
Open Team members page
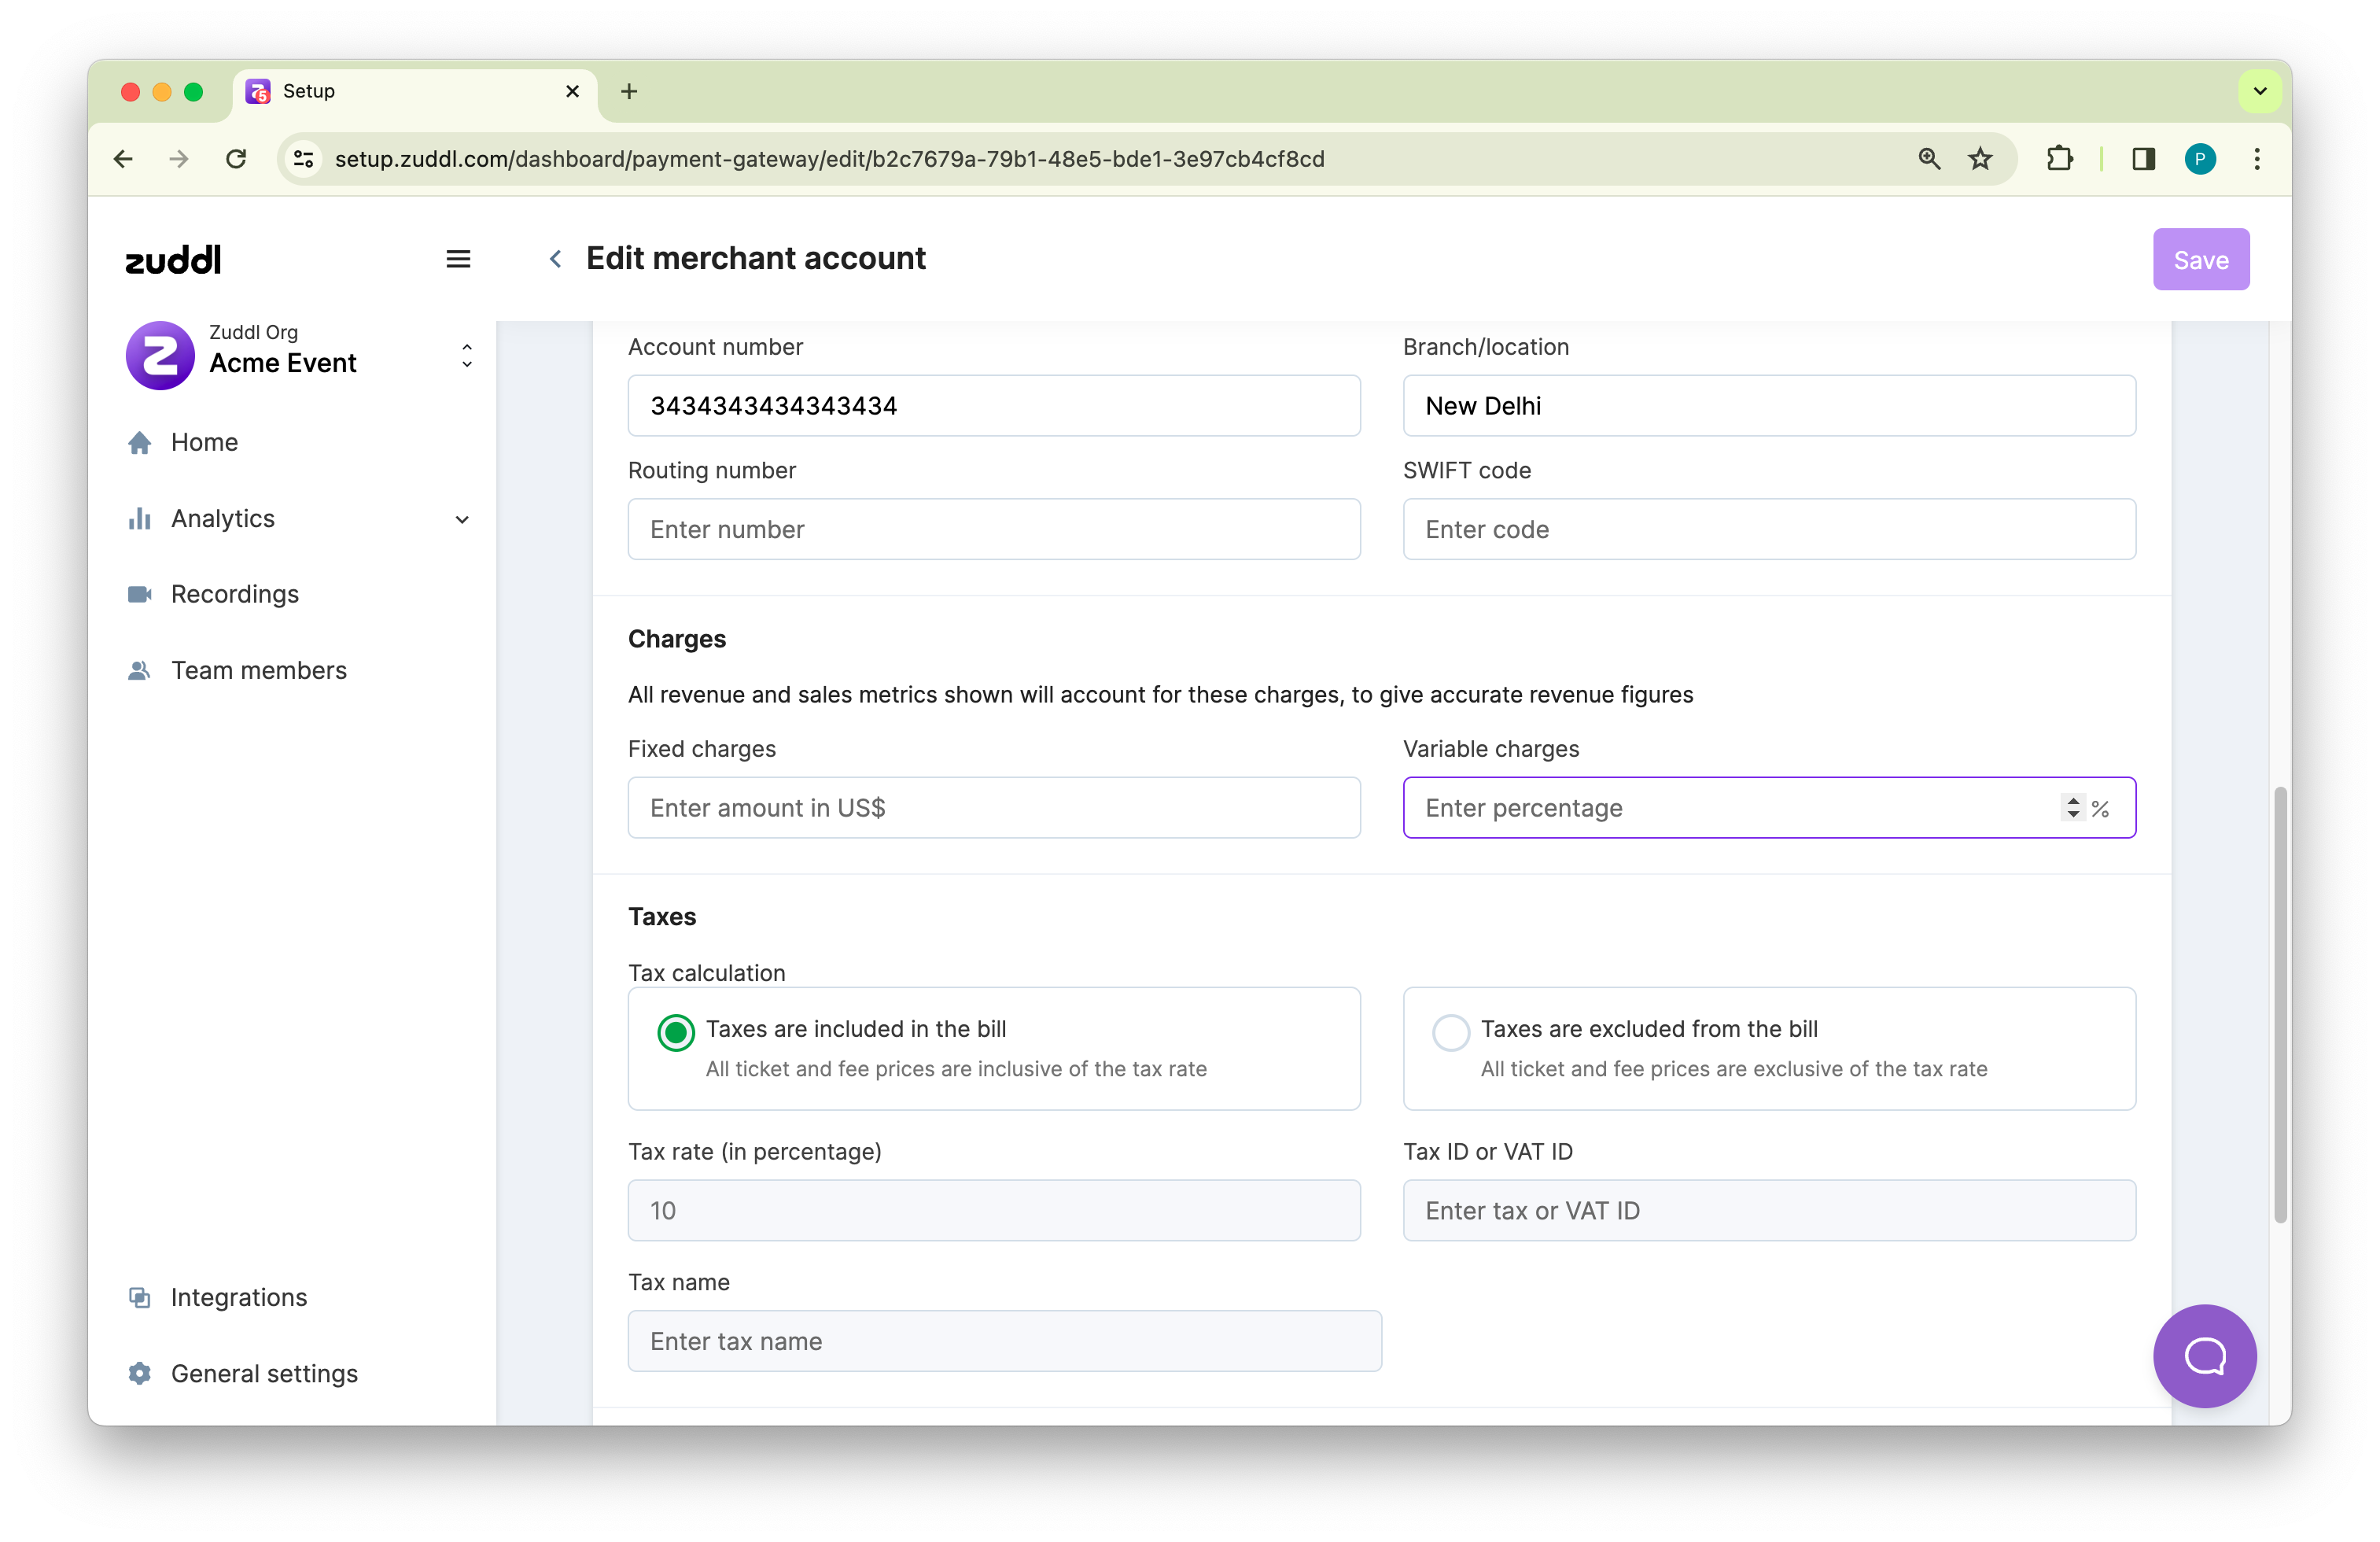click(258, 670)
